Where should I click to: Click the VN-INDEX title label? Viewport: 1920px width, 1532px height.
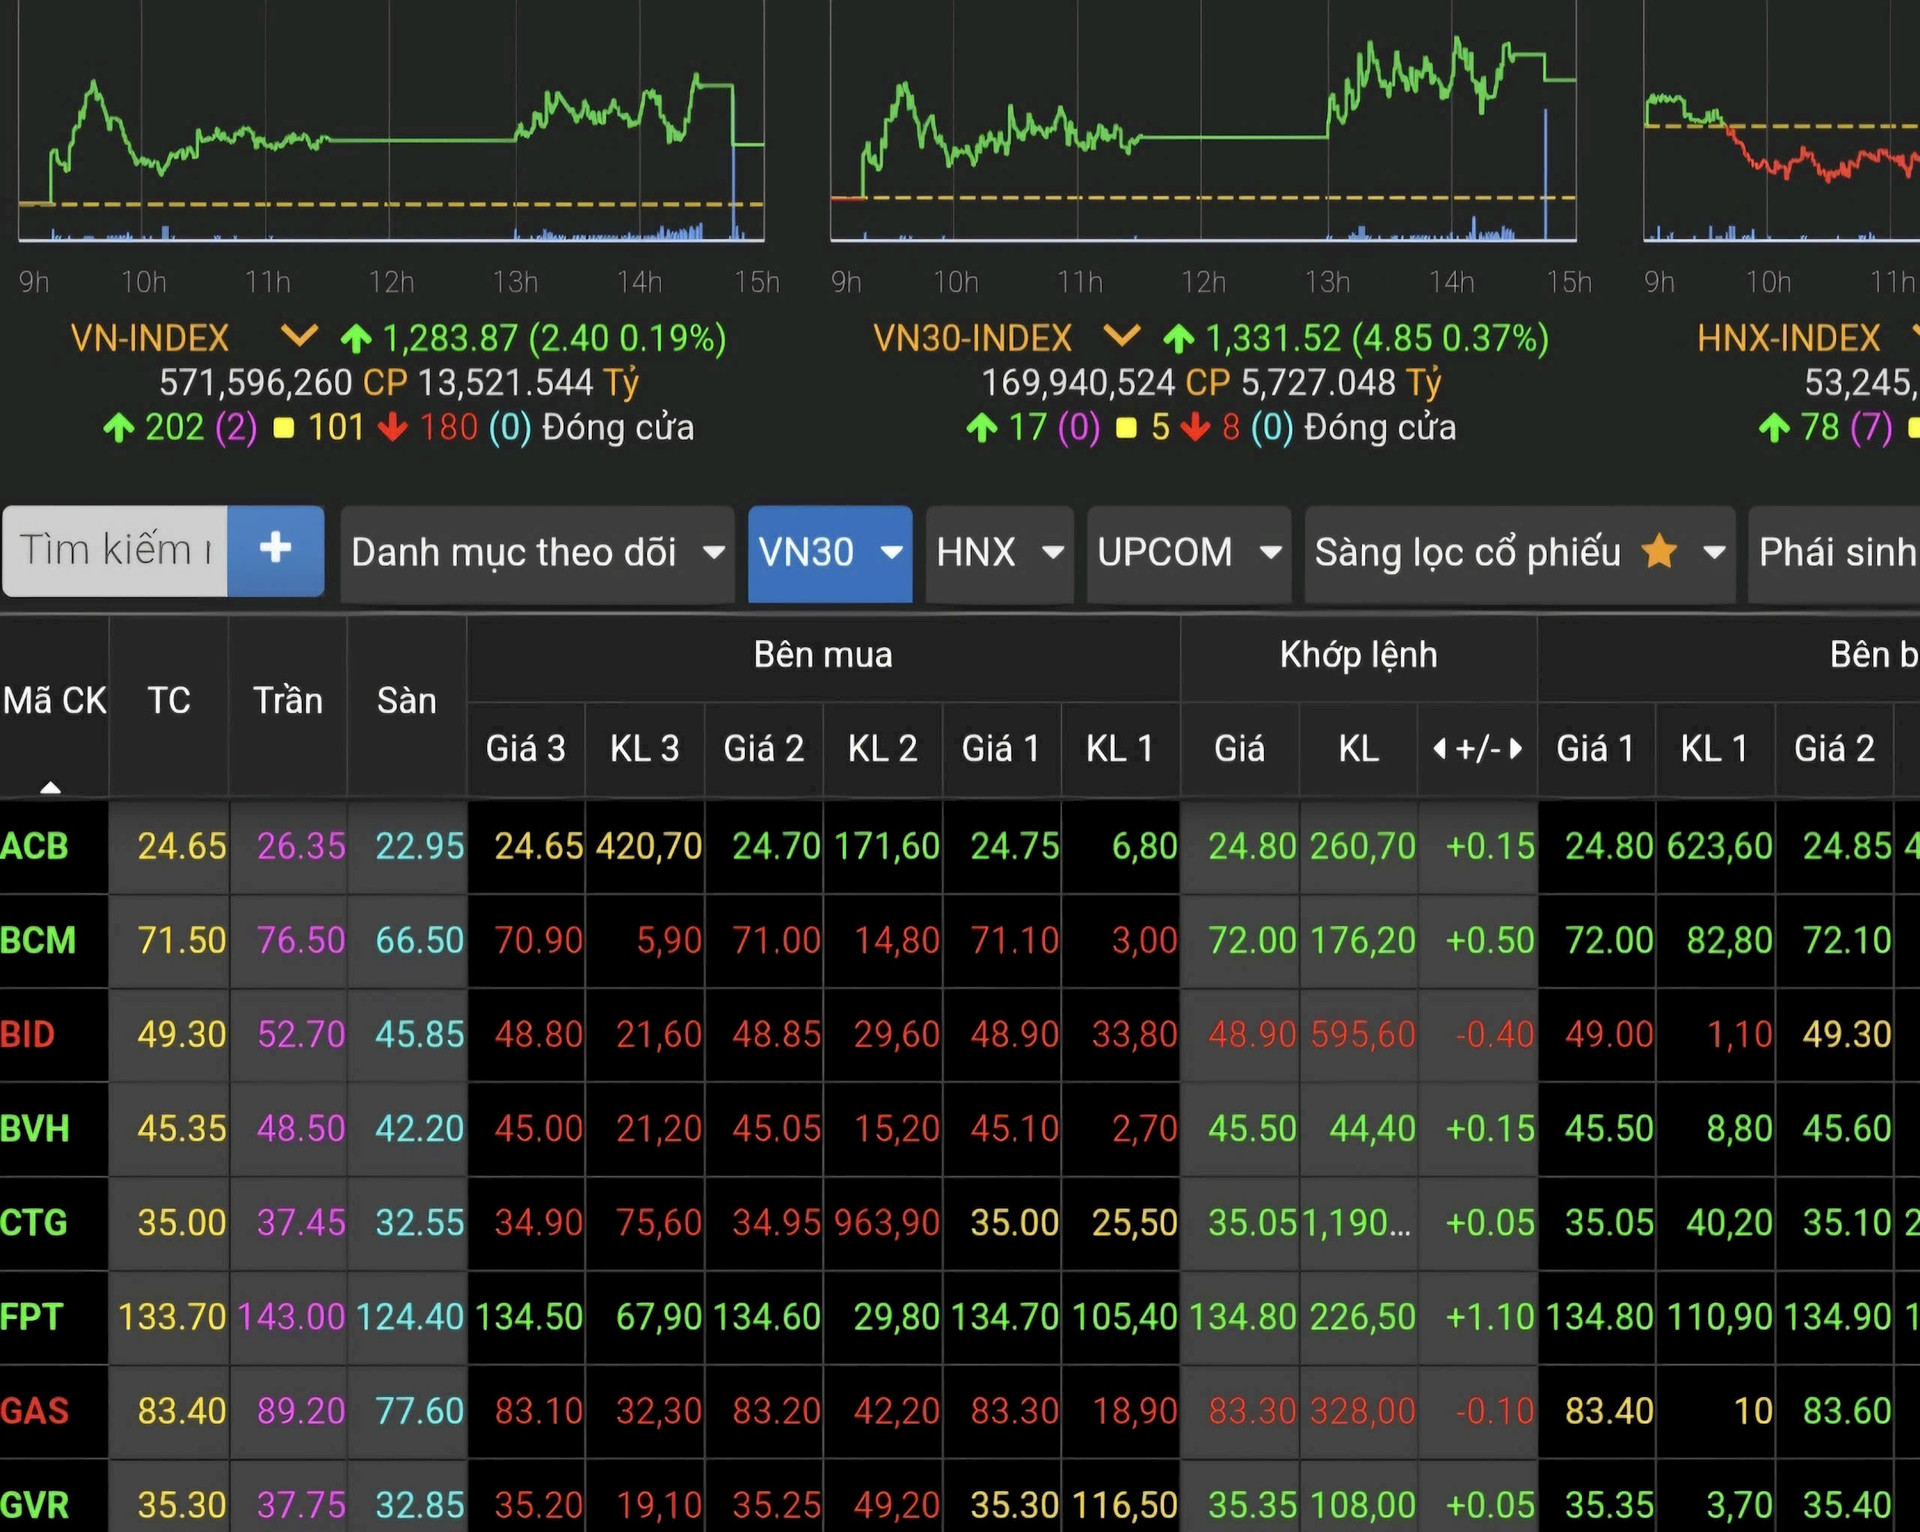click(150, 338)
